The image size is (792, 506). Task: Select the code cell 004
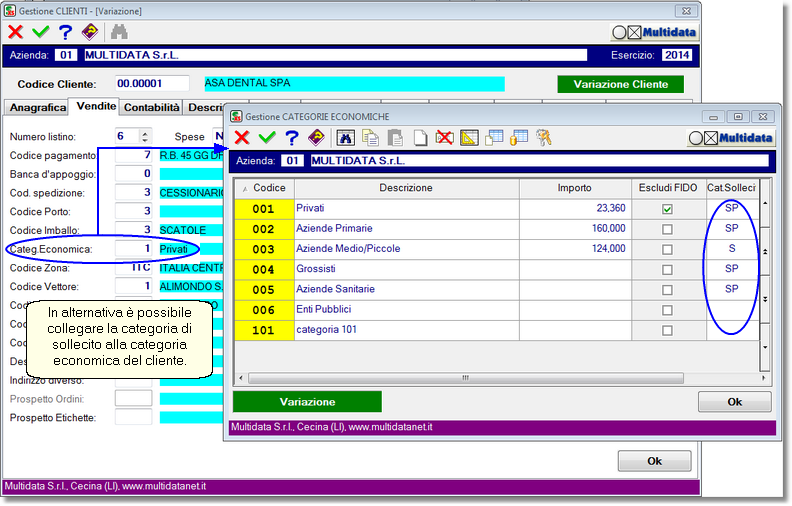[264, 270]
